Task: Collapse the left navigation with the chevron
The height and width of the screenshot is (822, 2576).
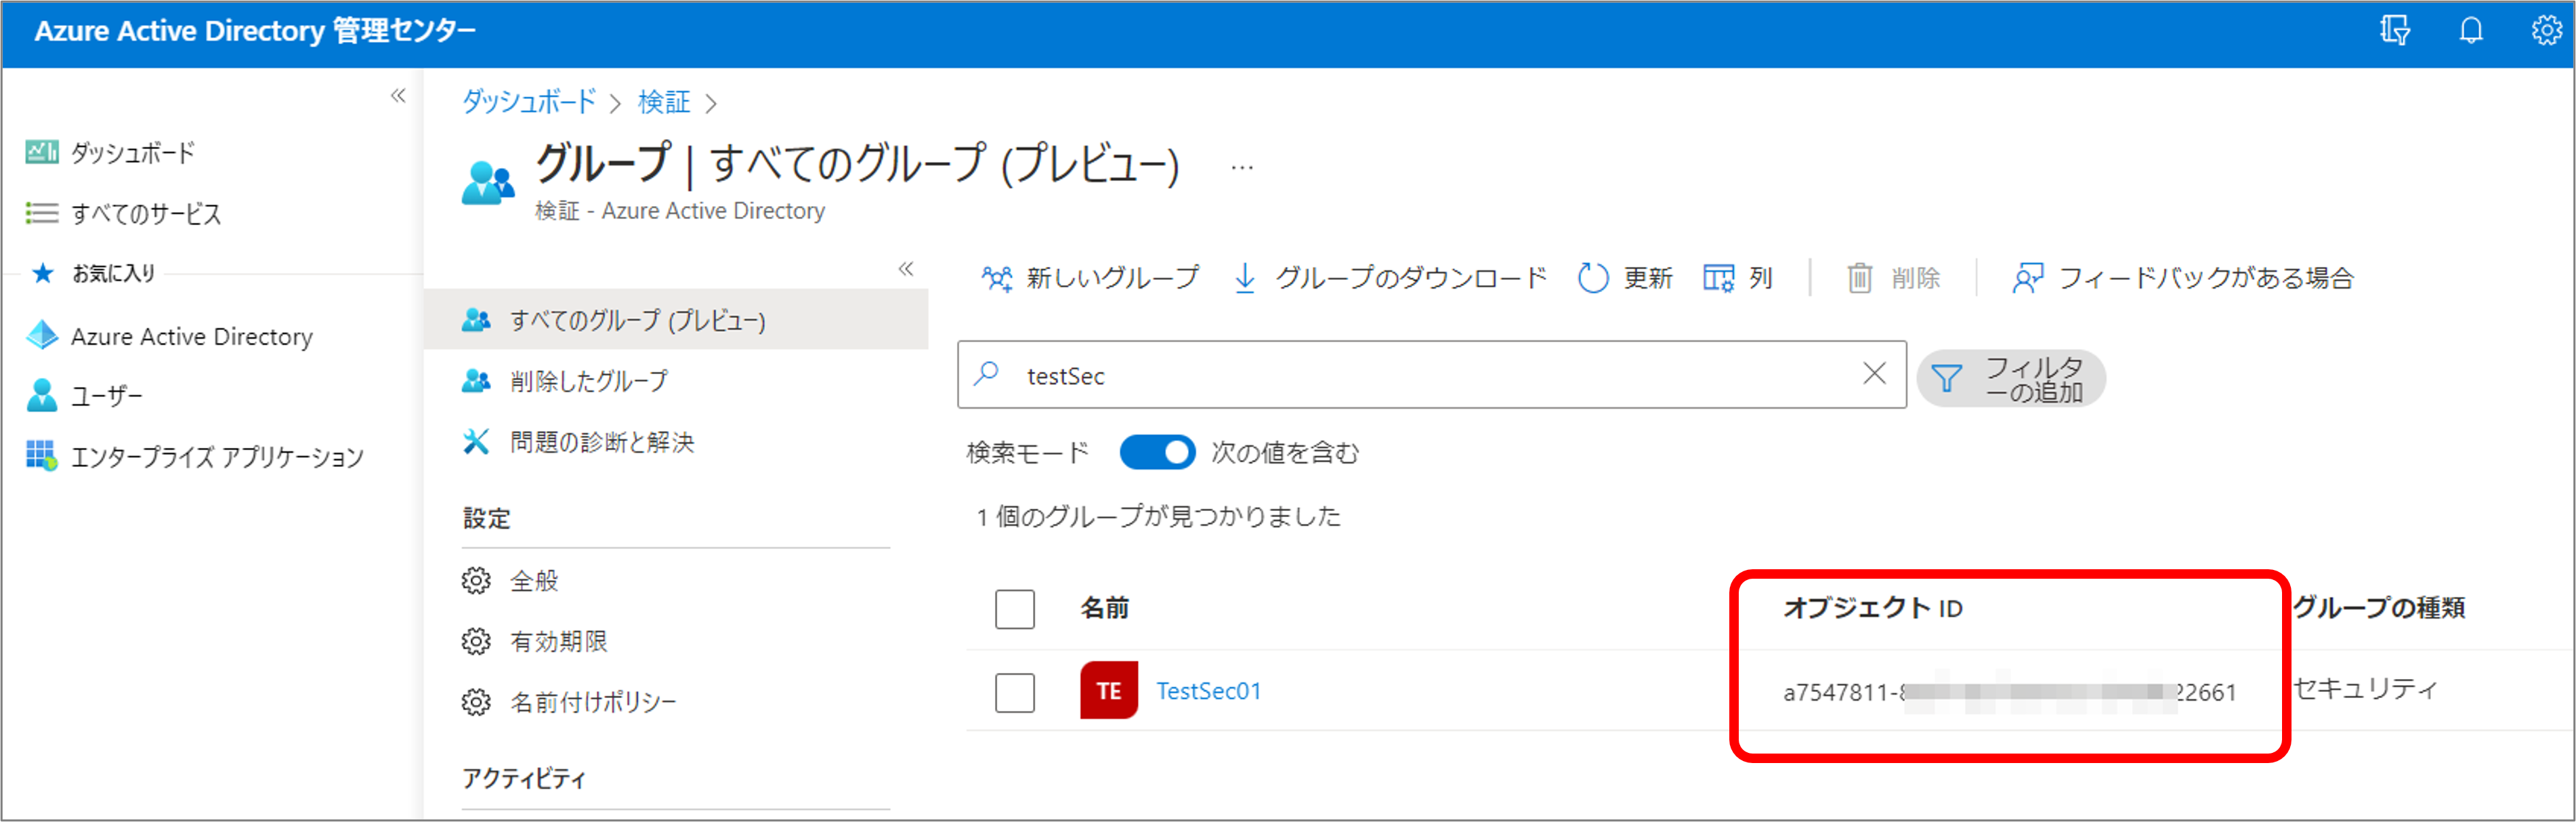Action: (398, 96)
